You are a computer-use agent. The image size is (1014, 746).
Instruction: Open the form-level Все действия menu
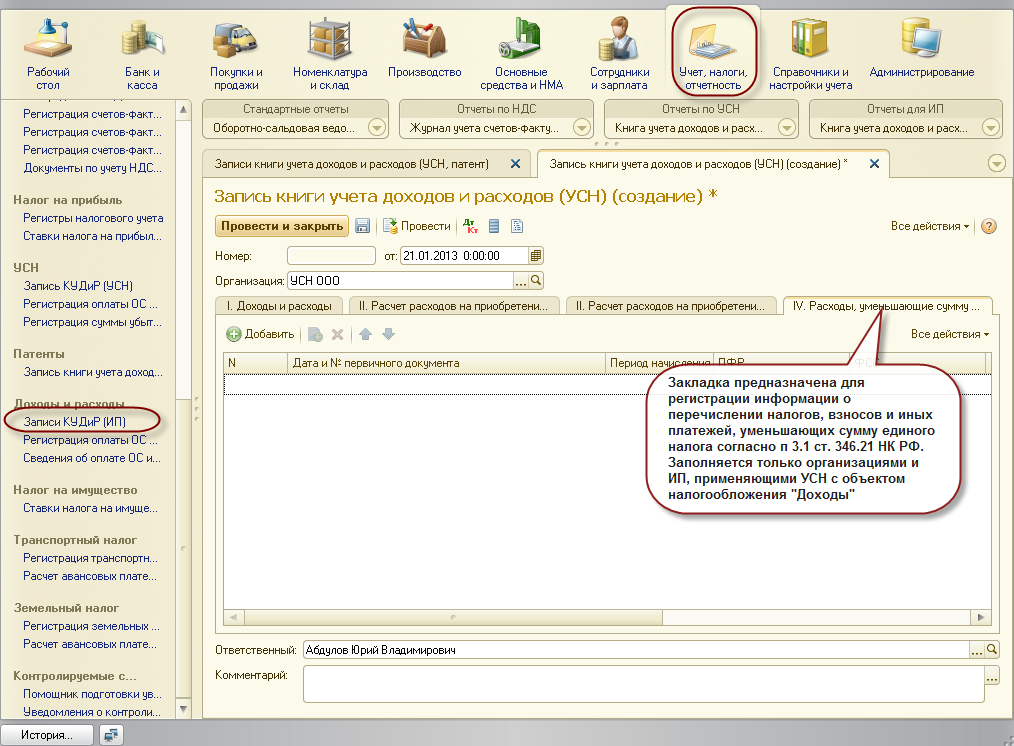930,227
